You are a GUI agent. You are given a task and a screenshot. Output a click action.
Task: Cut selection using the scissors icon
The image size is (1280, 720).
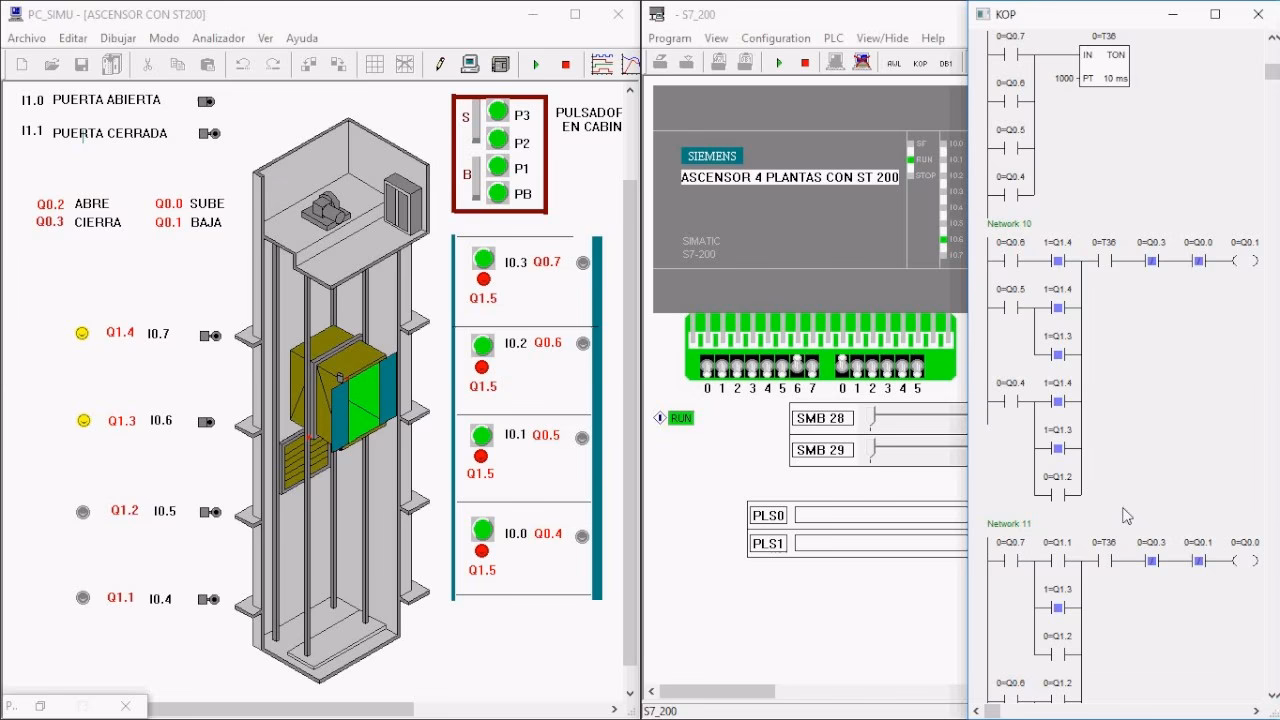147,65
